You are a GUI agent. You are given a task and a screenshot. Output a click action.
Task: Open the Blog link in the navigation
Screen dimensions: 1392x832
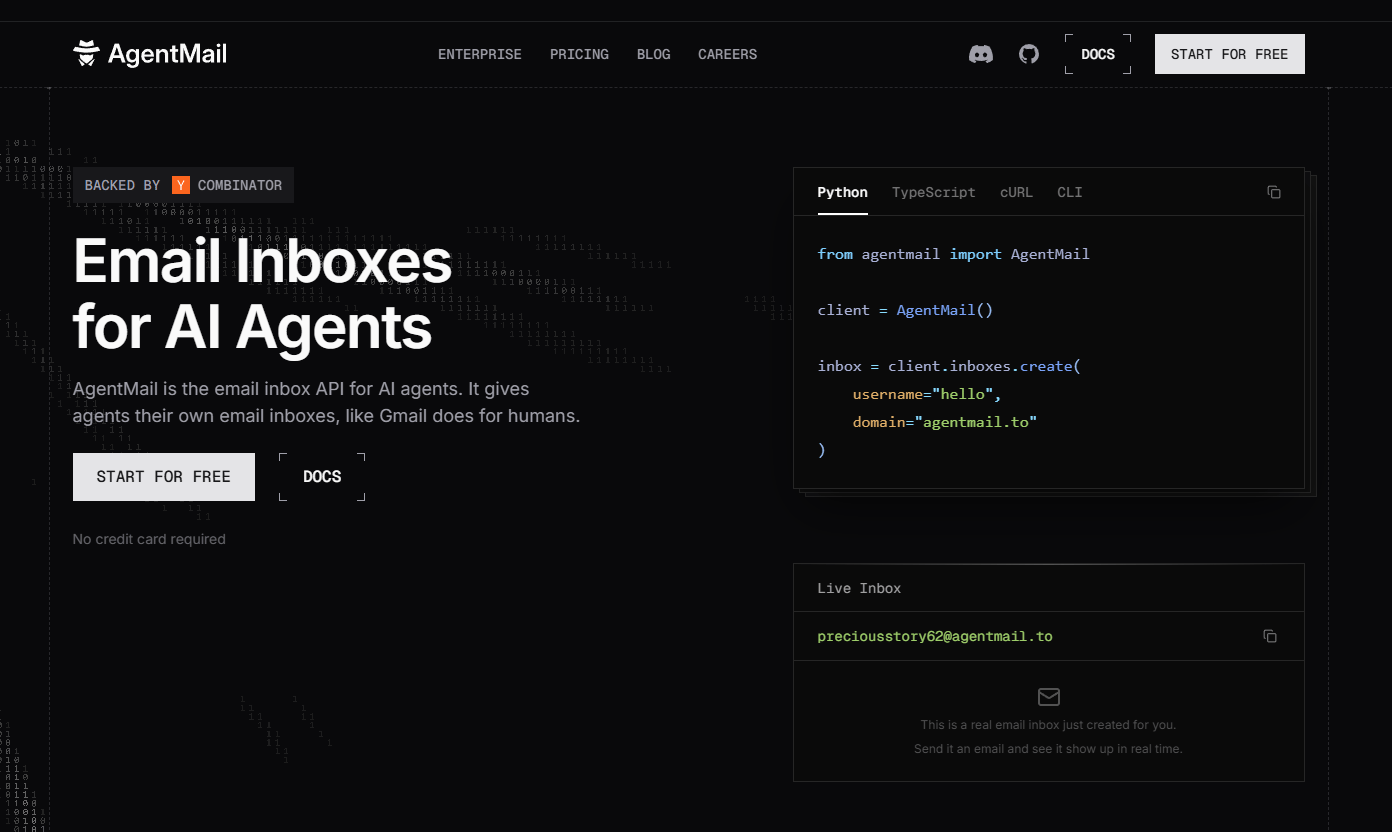click(x=654, y=54)
